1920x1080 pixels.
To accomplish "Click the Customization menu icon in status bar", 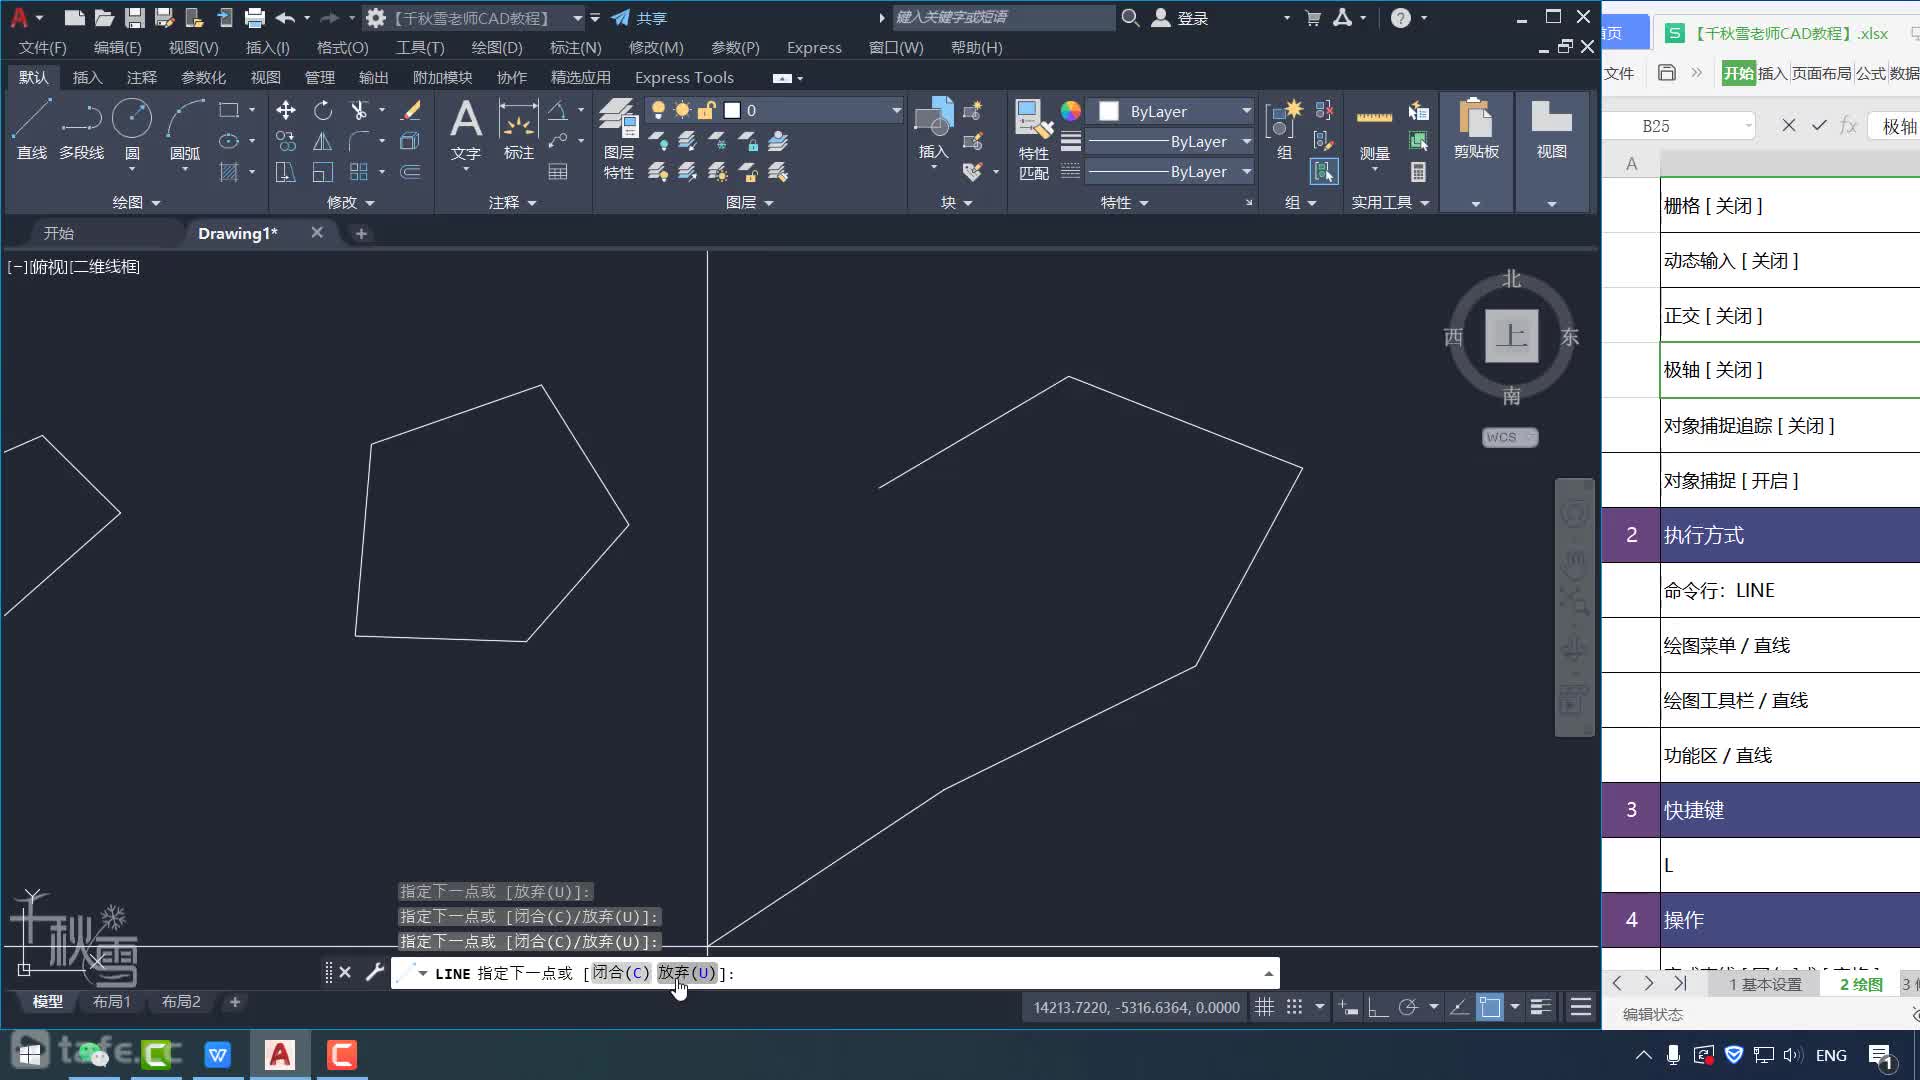I will click(1581, 1007).
